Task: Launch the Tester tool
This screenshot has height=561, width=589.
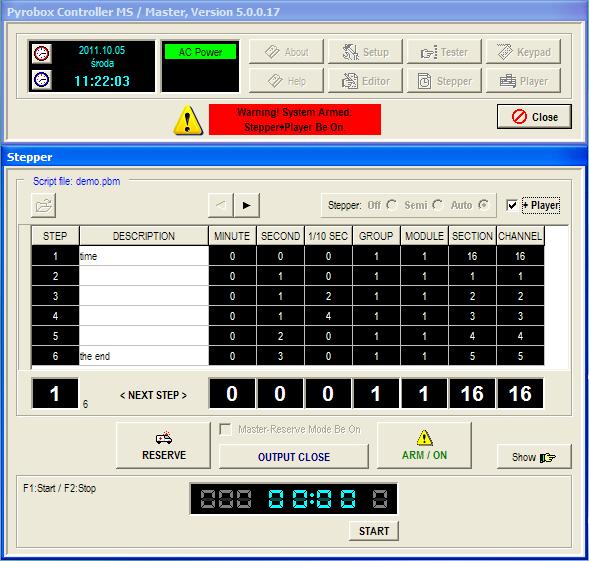Action: 444,51
